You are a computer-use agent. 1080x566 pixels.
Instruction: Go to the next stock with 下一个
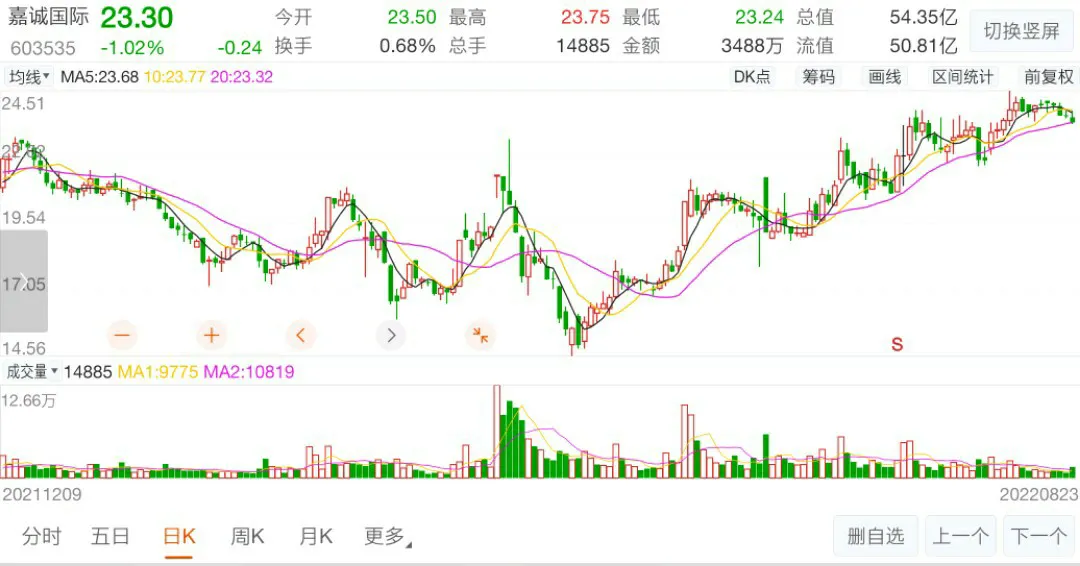coord(1039,537)
